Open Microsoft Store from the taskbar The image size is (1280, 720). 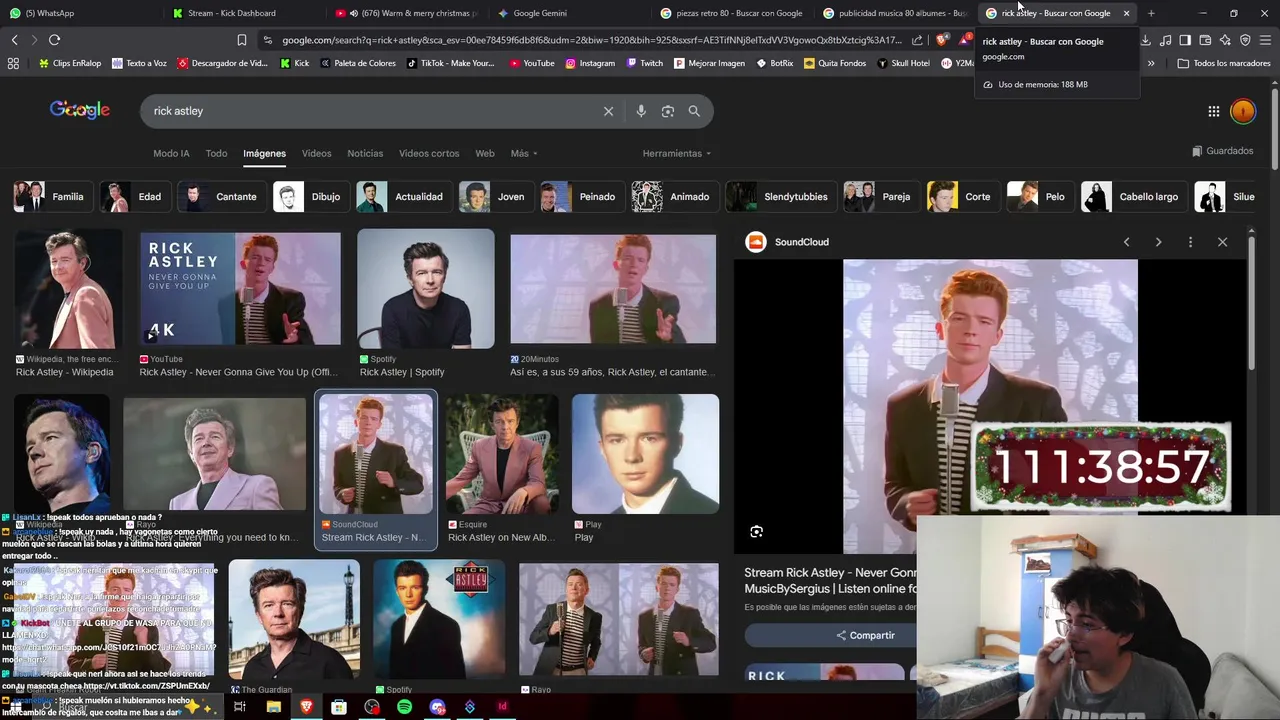pyautogui.click(x=339, y=707)
